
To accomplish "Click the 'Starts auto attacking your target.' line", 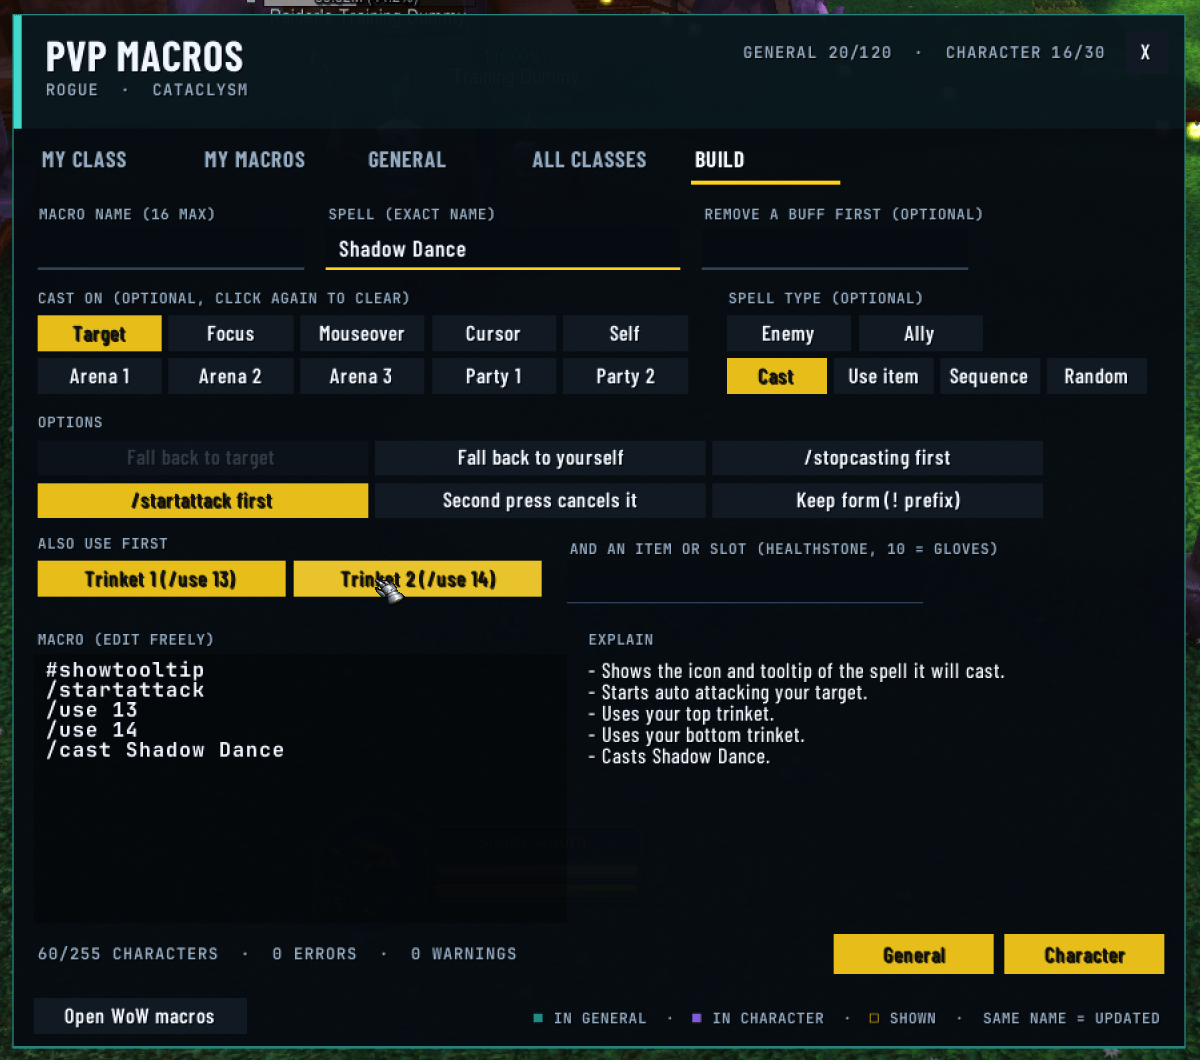I will click(x=728, y=692).
